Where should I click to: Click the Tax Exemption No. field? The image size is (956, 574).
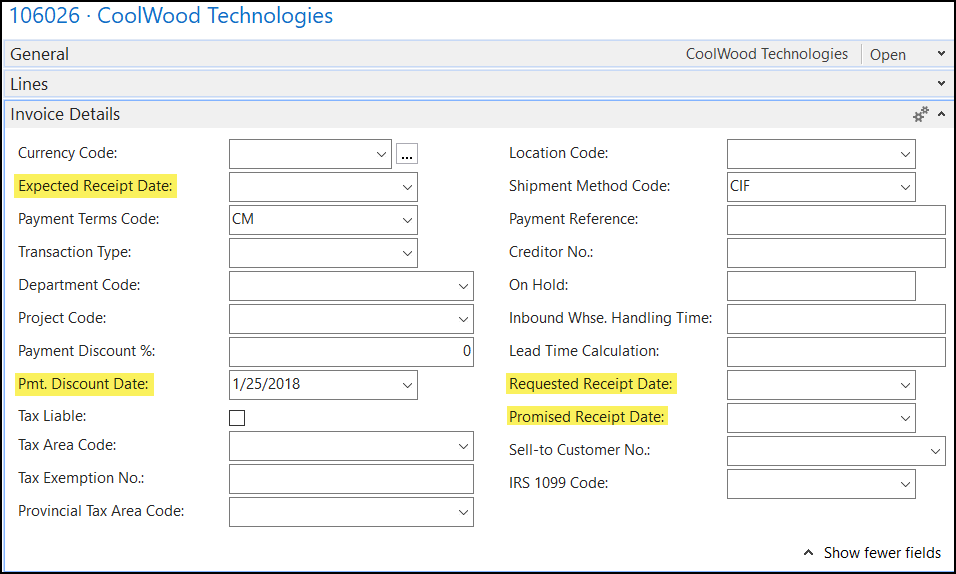(351, 479)
